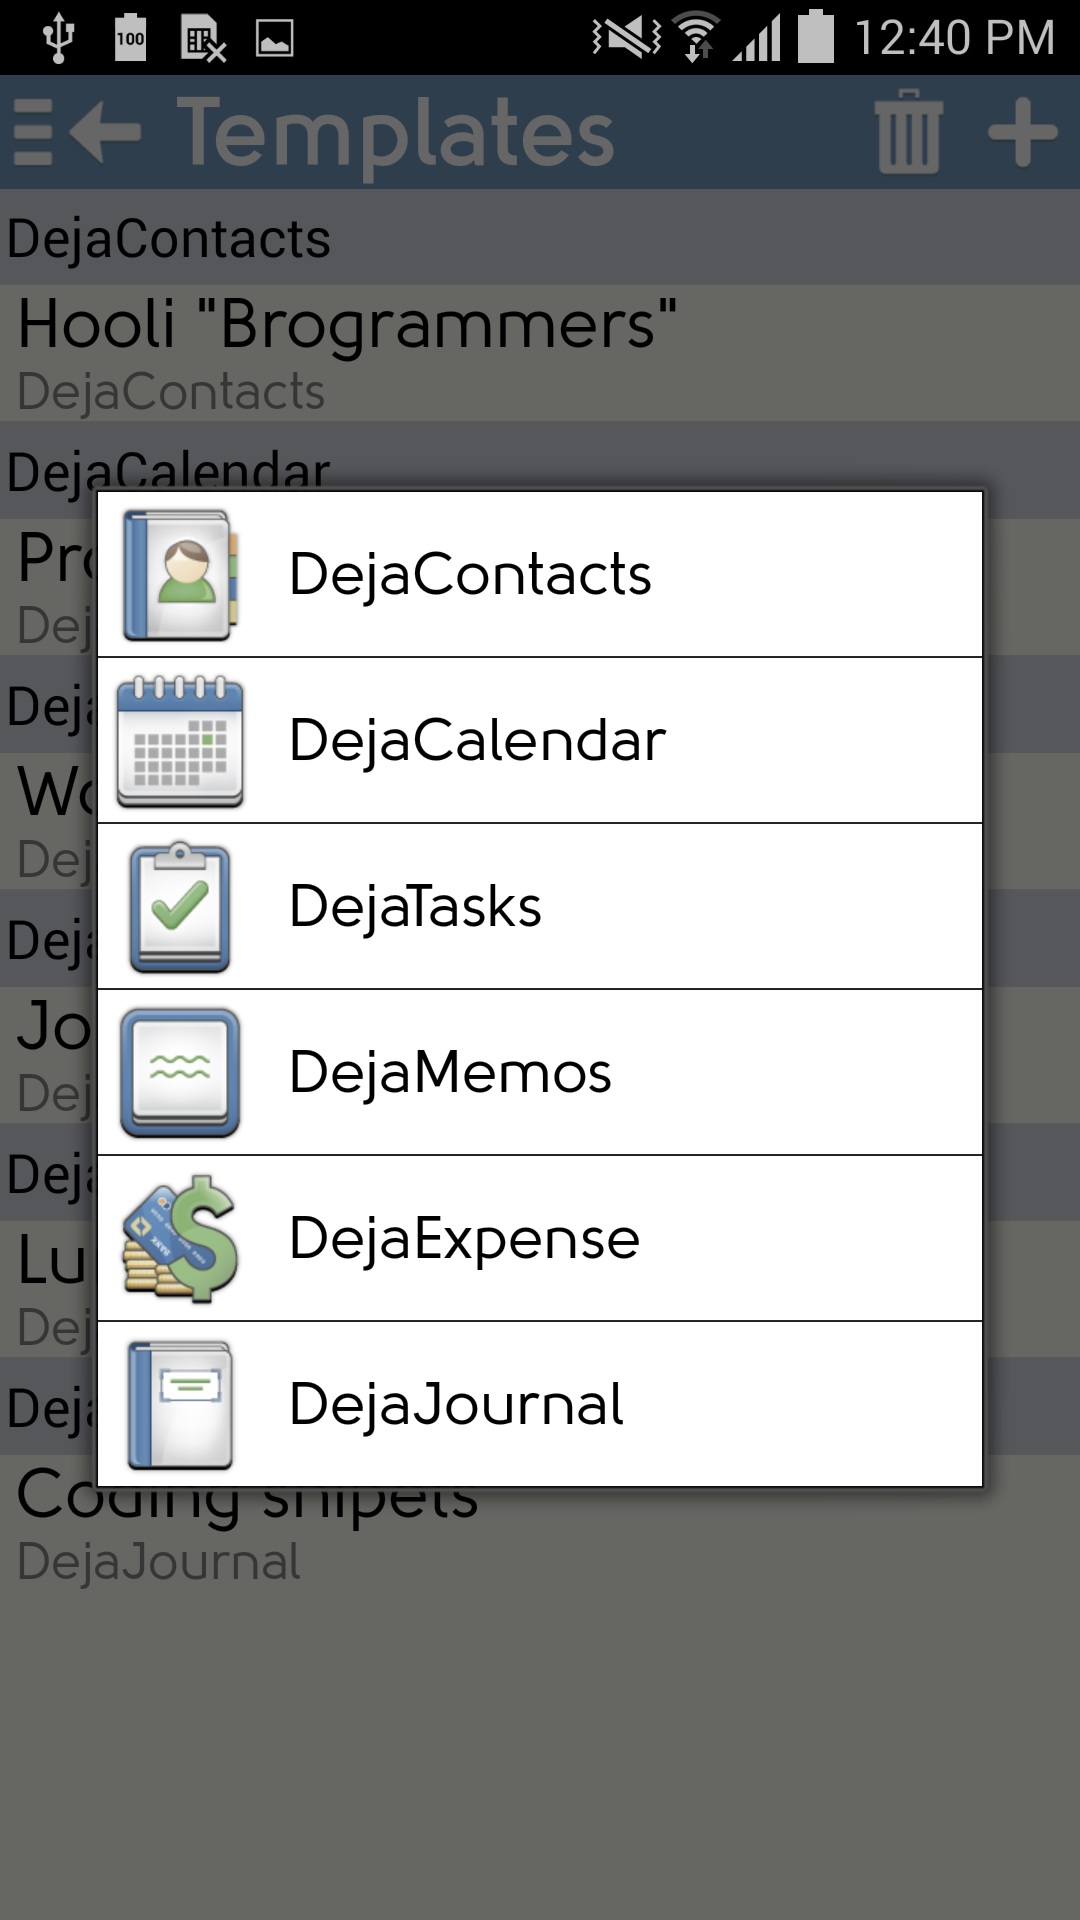Tap the DejaContacts section header
The image size is (1080, 1920).
click(x=540, y=237)
